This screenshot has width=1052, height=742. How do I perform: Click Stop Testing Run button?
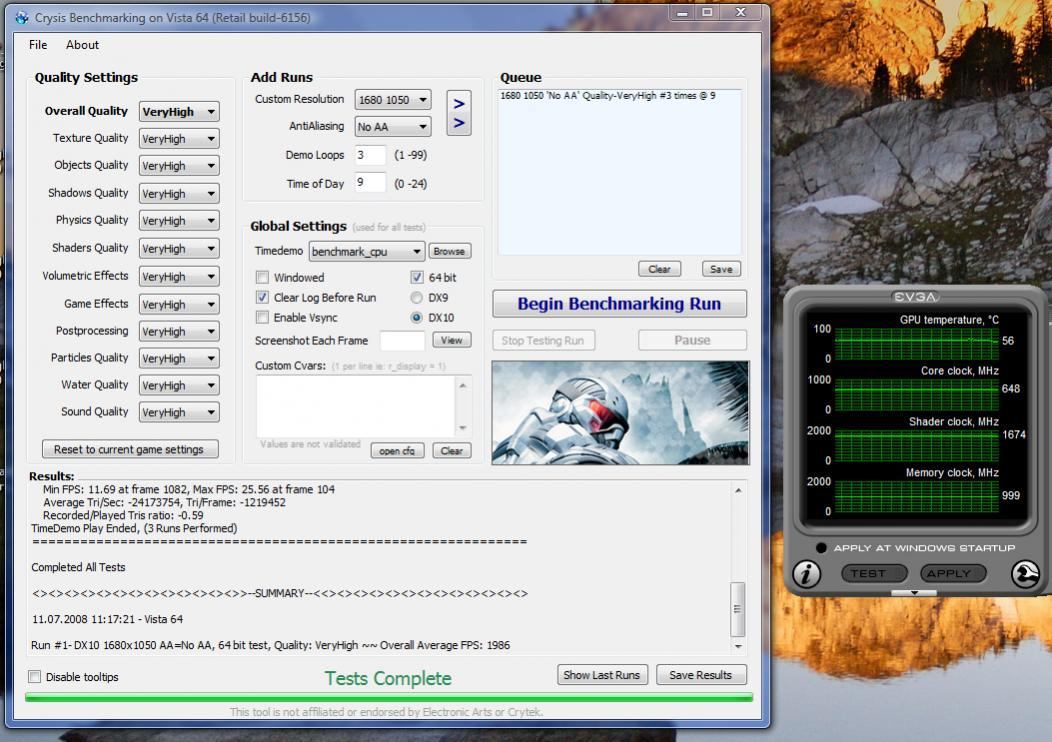(543, 340)
